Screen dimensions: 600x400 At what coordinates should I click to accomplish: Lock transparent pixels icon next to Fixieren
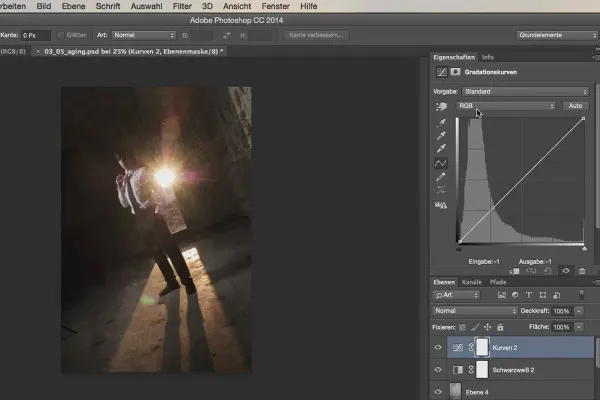[x=462, y=327]
